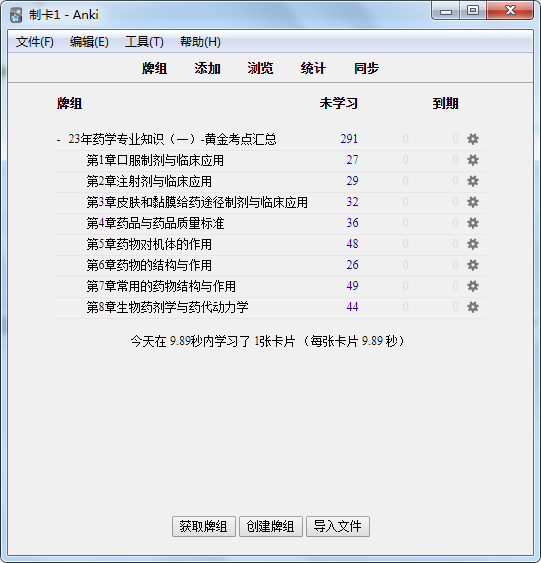Click the 获取牌组 button
Viewport: 541px width, 563px height.
(204, 526)
